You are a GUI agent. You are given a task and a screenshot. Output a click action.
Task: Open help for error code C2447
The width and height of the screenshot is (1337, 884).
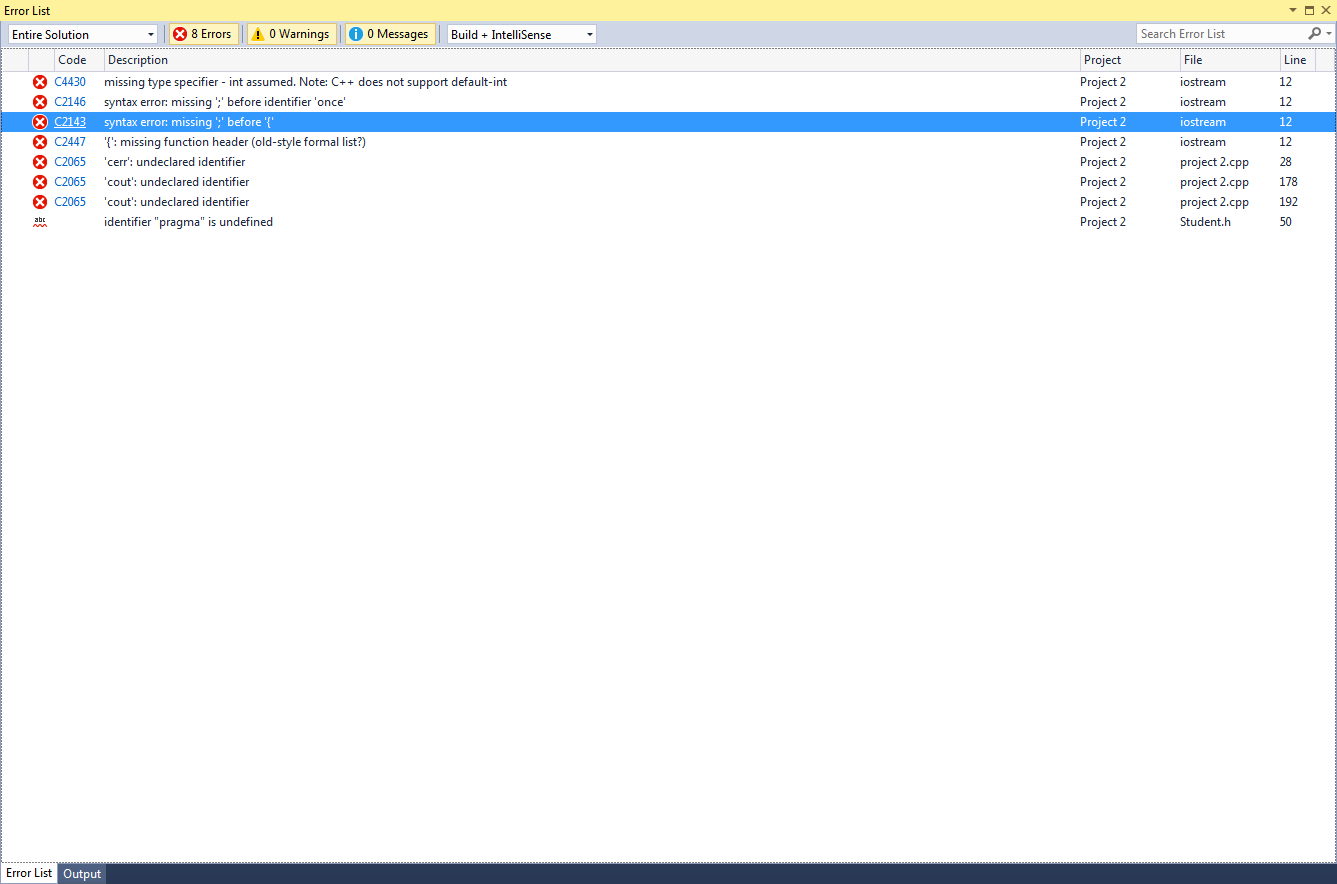click(x=70, y=142)
